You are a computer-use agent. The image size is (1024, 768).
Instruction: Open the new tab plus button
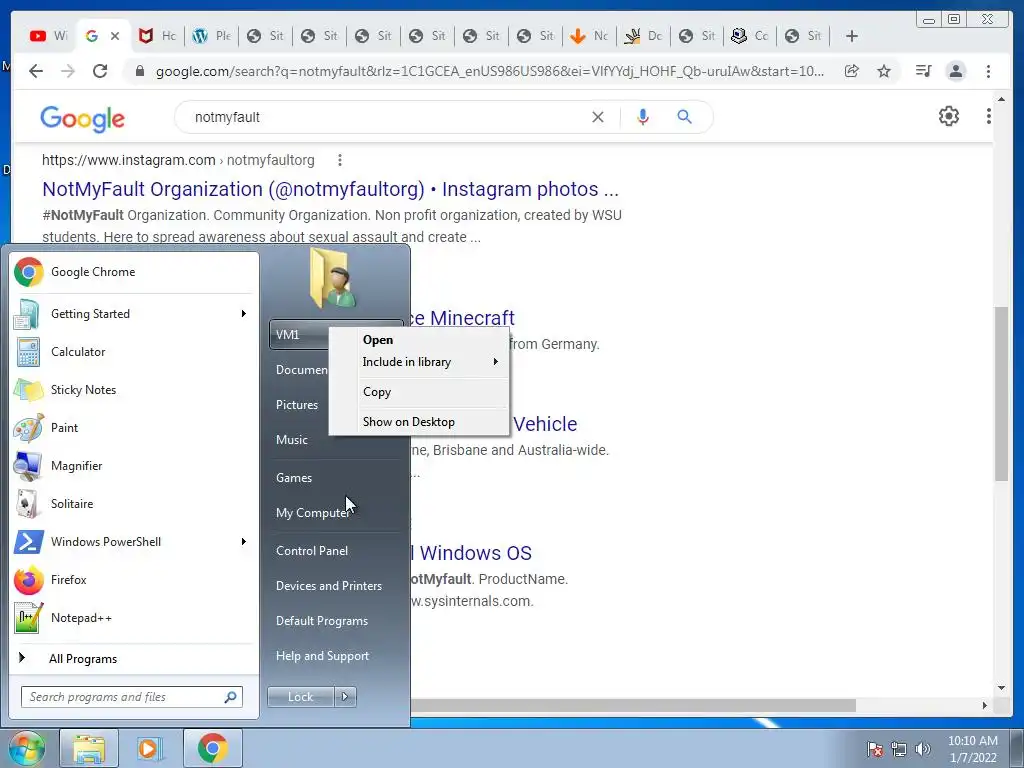coord(852,36)
